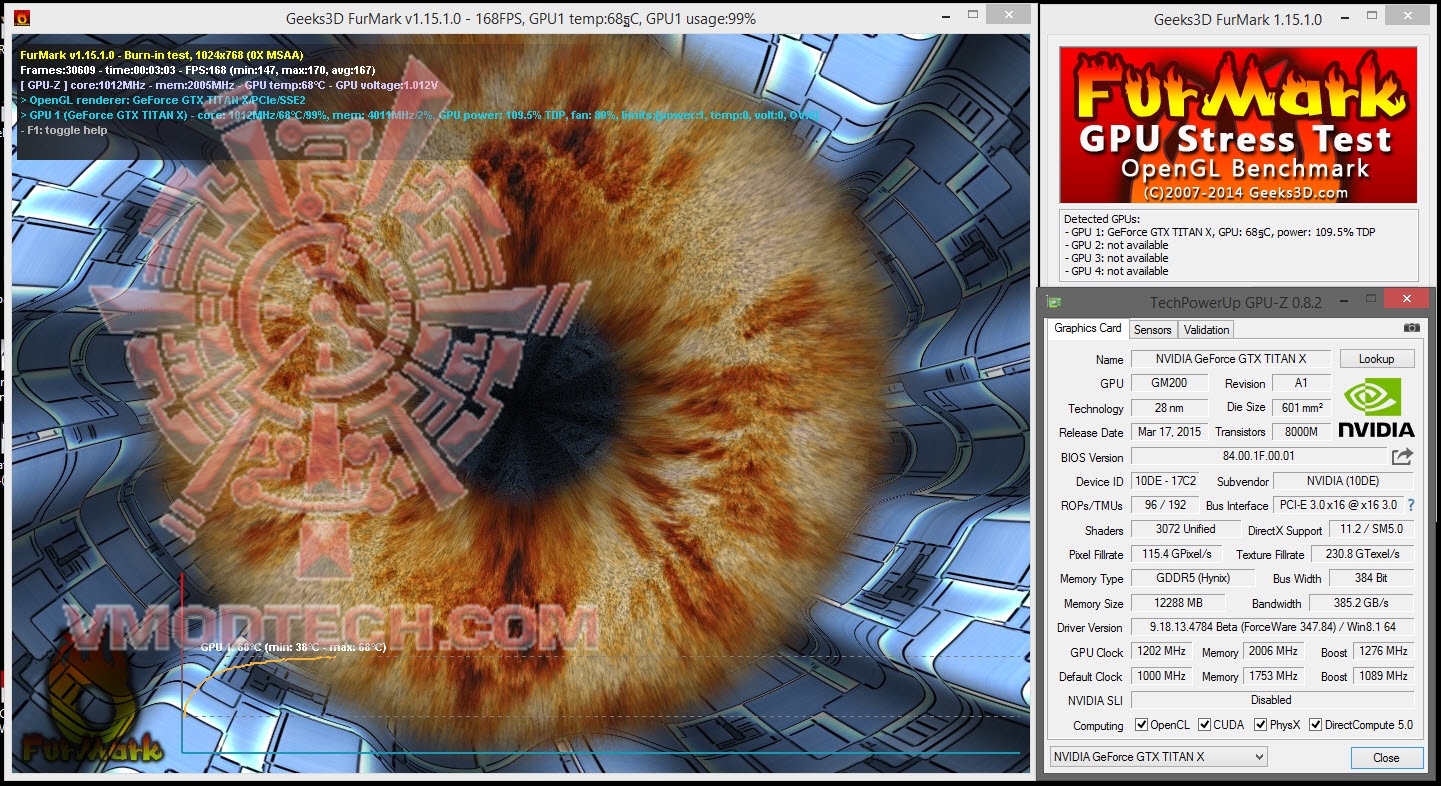Image resolution: width=1441 pixels, height=786 pixels.
Task: Click the "GPU 1: GeForce GTX TITAN X" detected GPU line
Action: (x=1219, y=232)
